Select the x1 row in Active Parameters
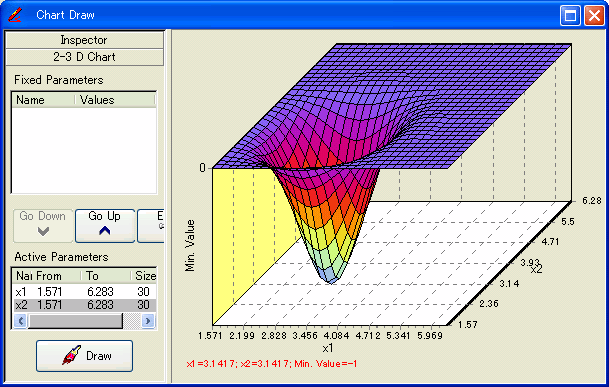The image size is (609, 387). [85, 292]
